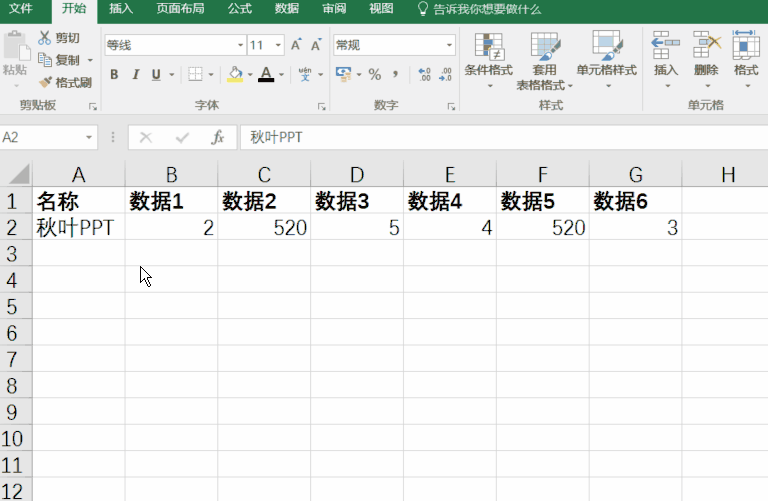Select column C header

264,174
